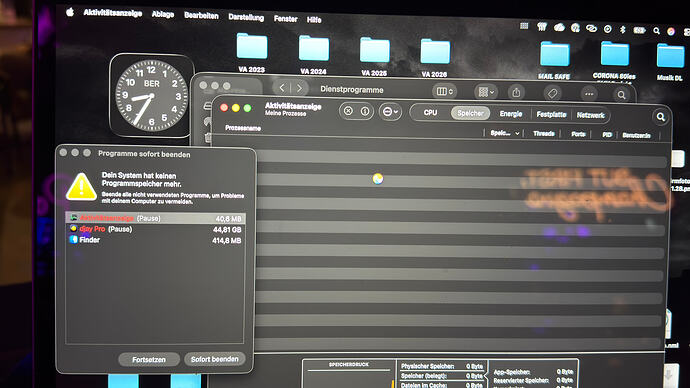Select djay Pro (Pause) in the list
The image size is (690, 388).
(155, 229)
